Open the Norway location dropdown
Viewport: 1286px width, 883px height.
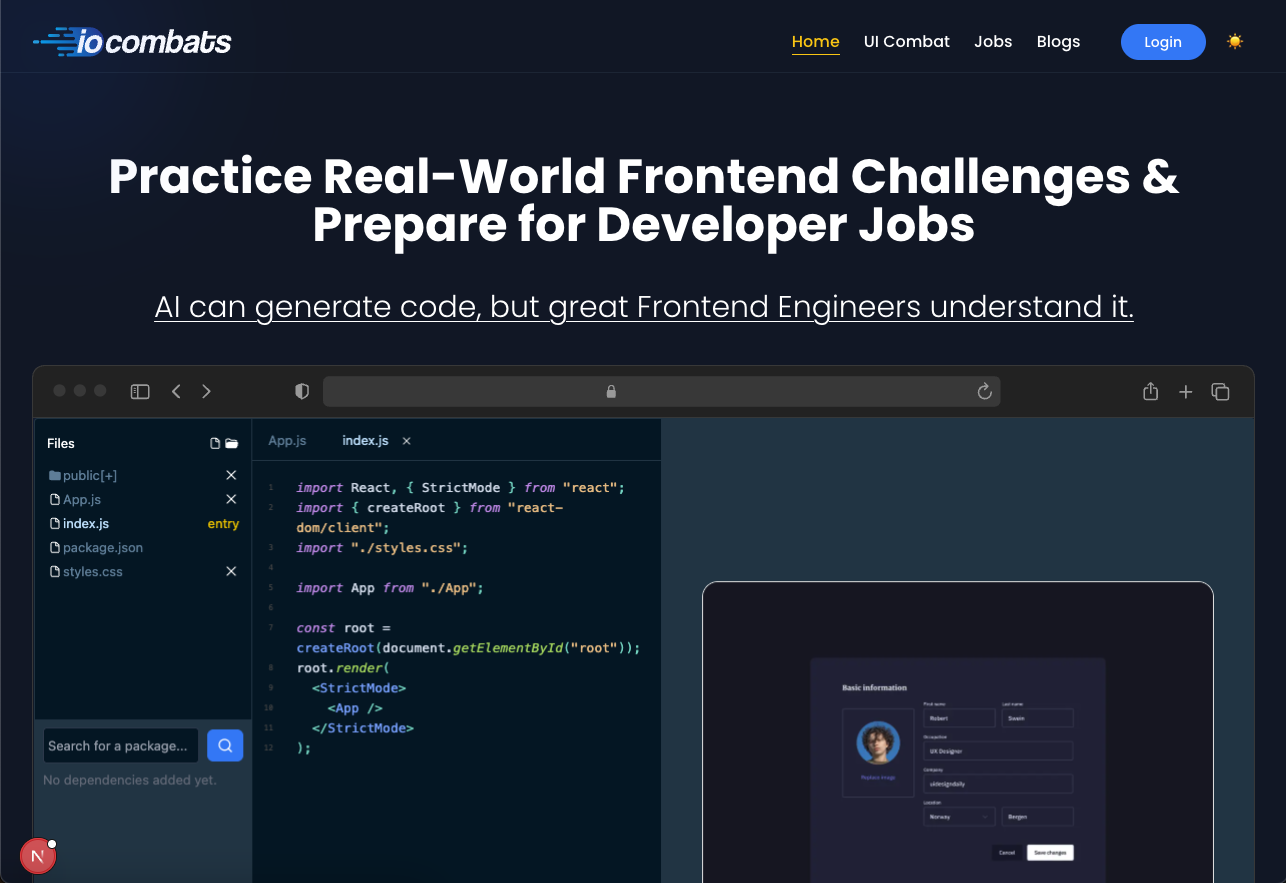(x=958, y=817)
